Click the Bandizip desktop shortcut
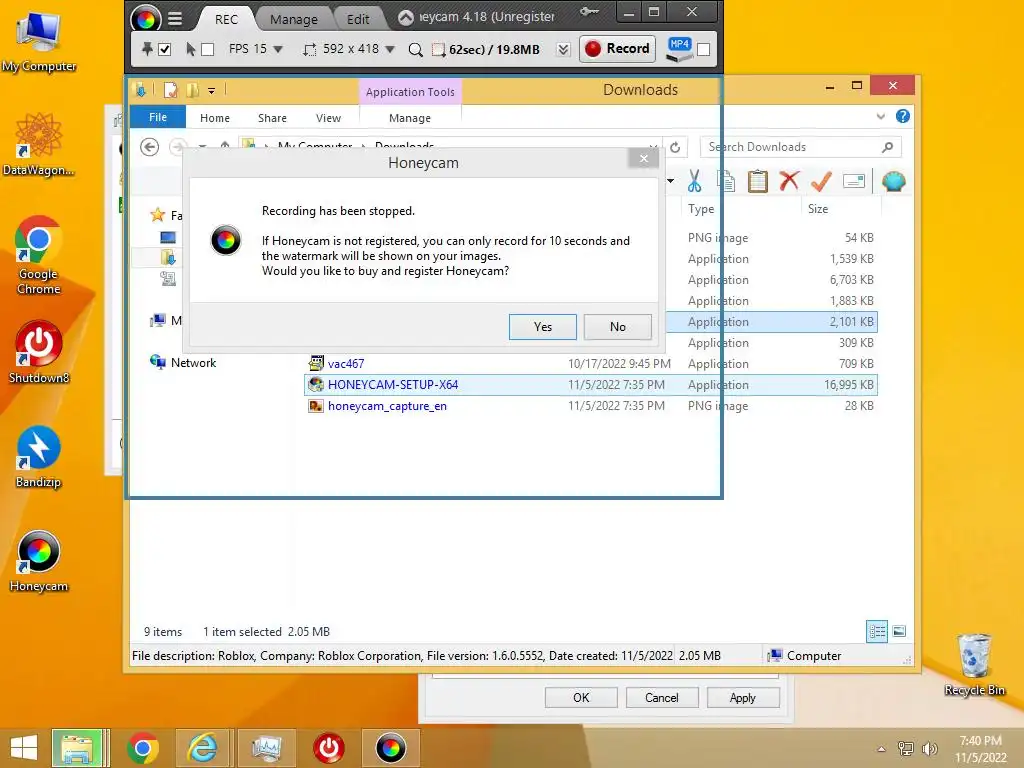Screen dimensions: 1024x768 39,457
